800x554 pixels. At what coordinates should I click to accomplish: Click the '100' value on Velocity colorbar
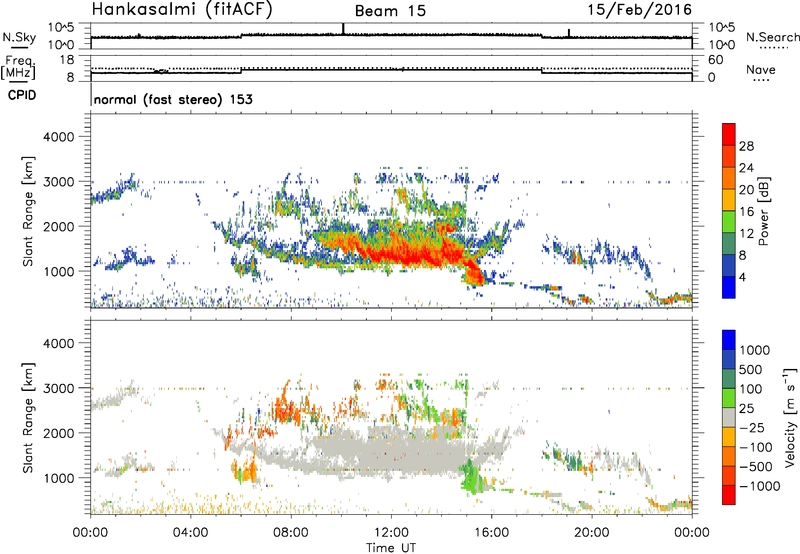(x=752, y=389)
